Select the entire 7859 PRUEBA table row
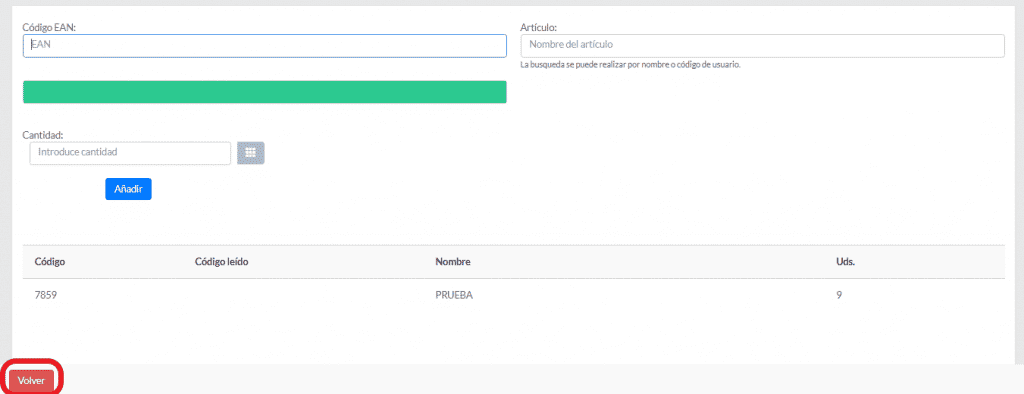 click(x=513, y=295)
